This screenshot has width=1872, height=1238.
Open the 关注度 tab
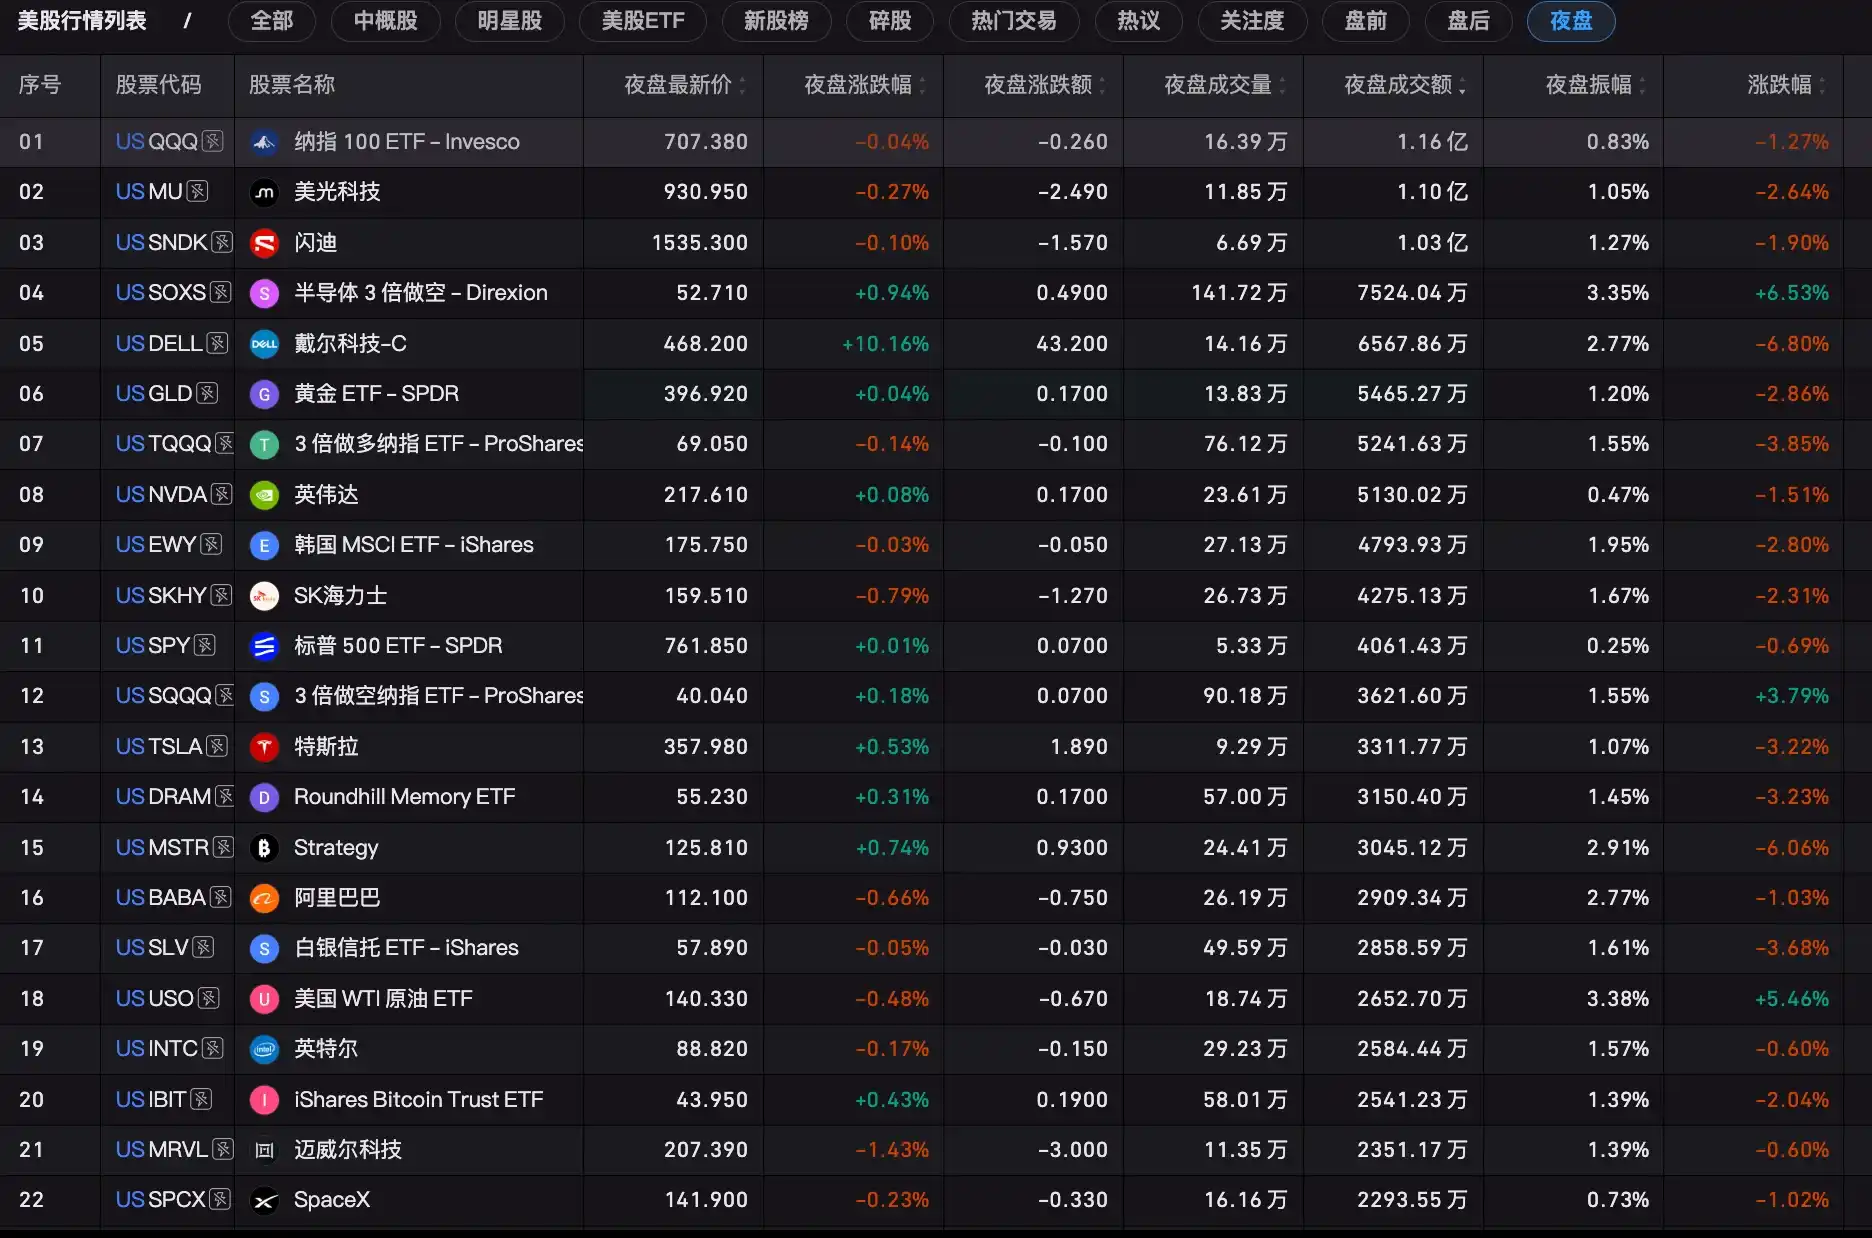[1252, 21]
